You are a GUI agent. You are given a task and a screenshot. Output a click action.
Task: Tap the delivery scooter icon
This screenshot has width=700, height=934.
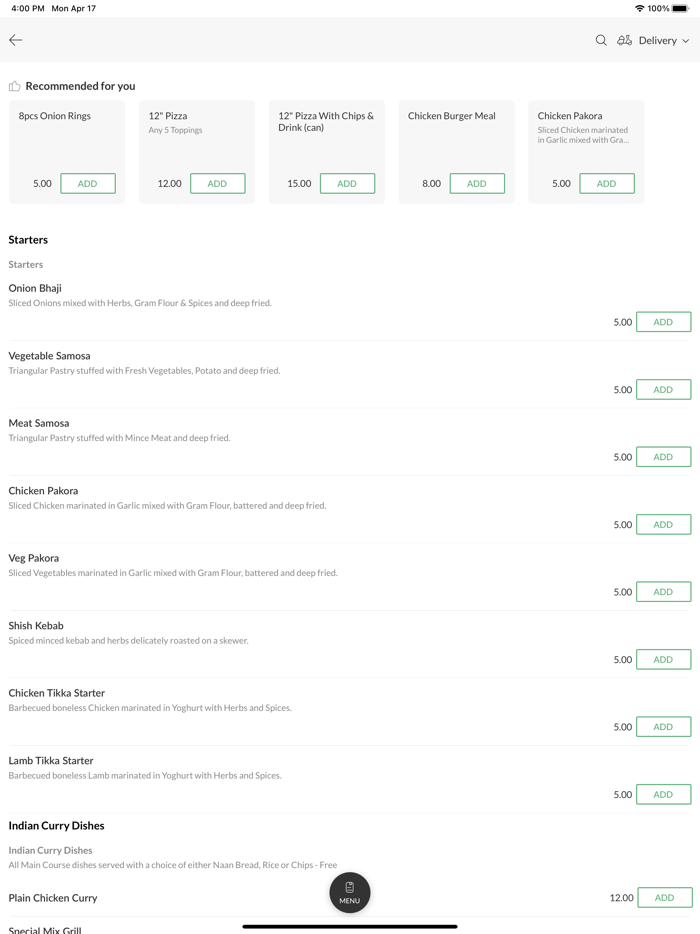624,40
